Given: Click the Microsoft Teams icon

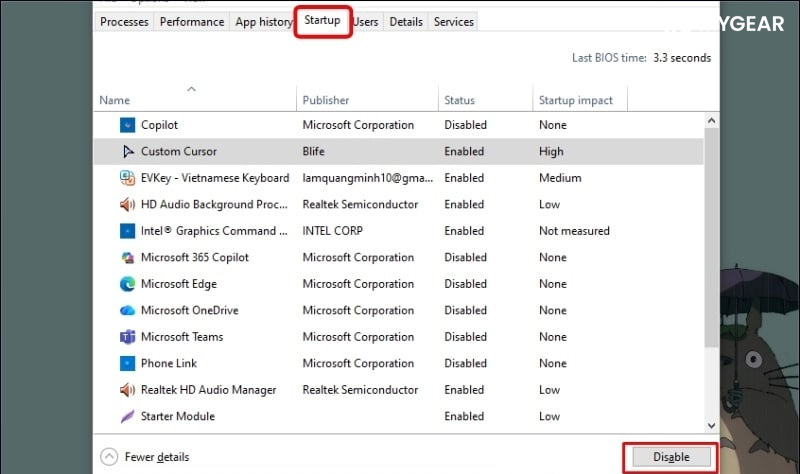Looking at the screenshot, I should click(127, 337).
